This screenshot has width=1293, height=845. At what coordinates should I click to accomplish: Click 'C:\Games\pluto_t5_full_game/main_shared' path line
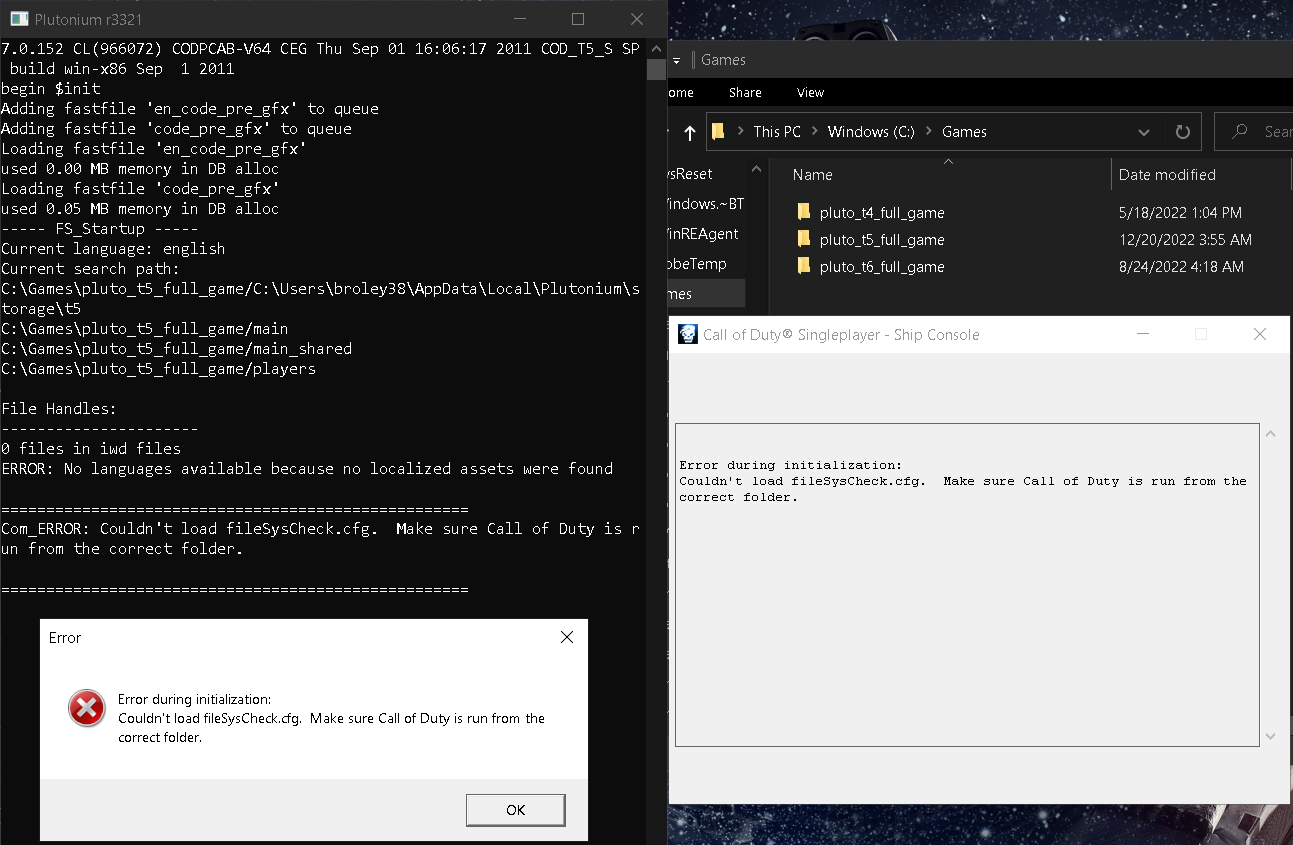coord(176,348)
